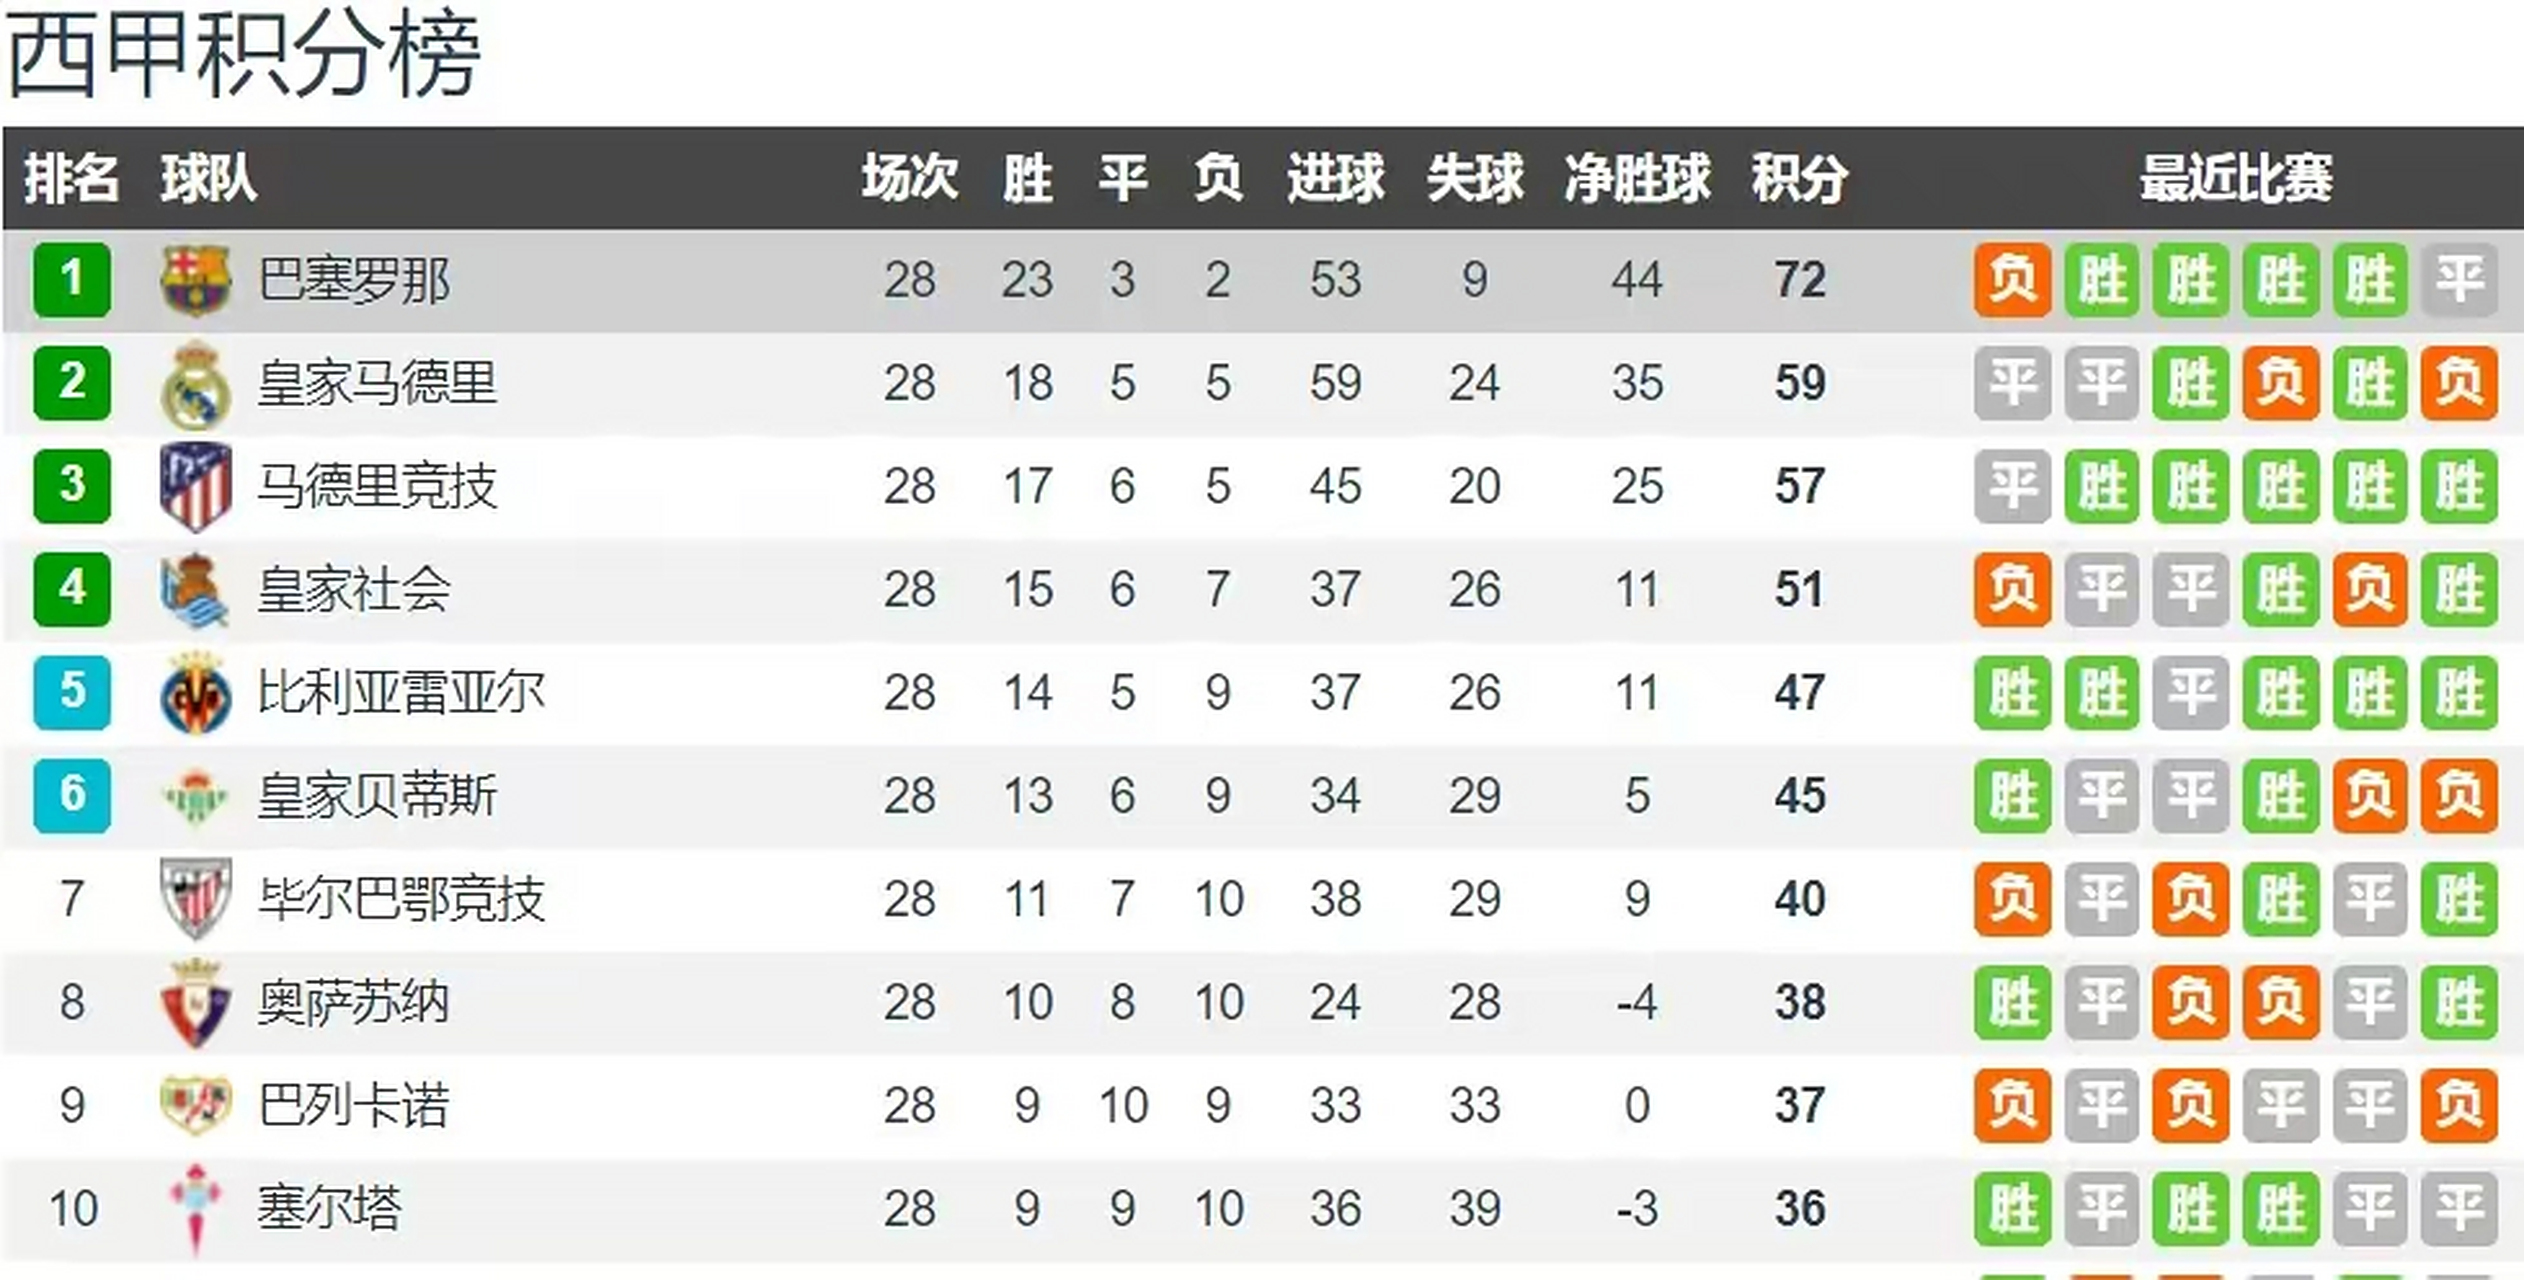Click the Villarreal yellow club crest

pos(196,693)
